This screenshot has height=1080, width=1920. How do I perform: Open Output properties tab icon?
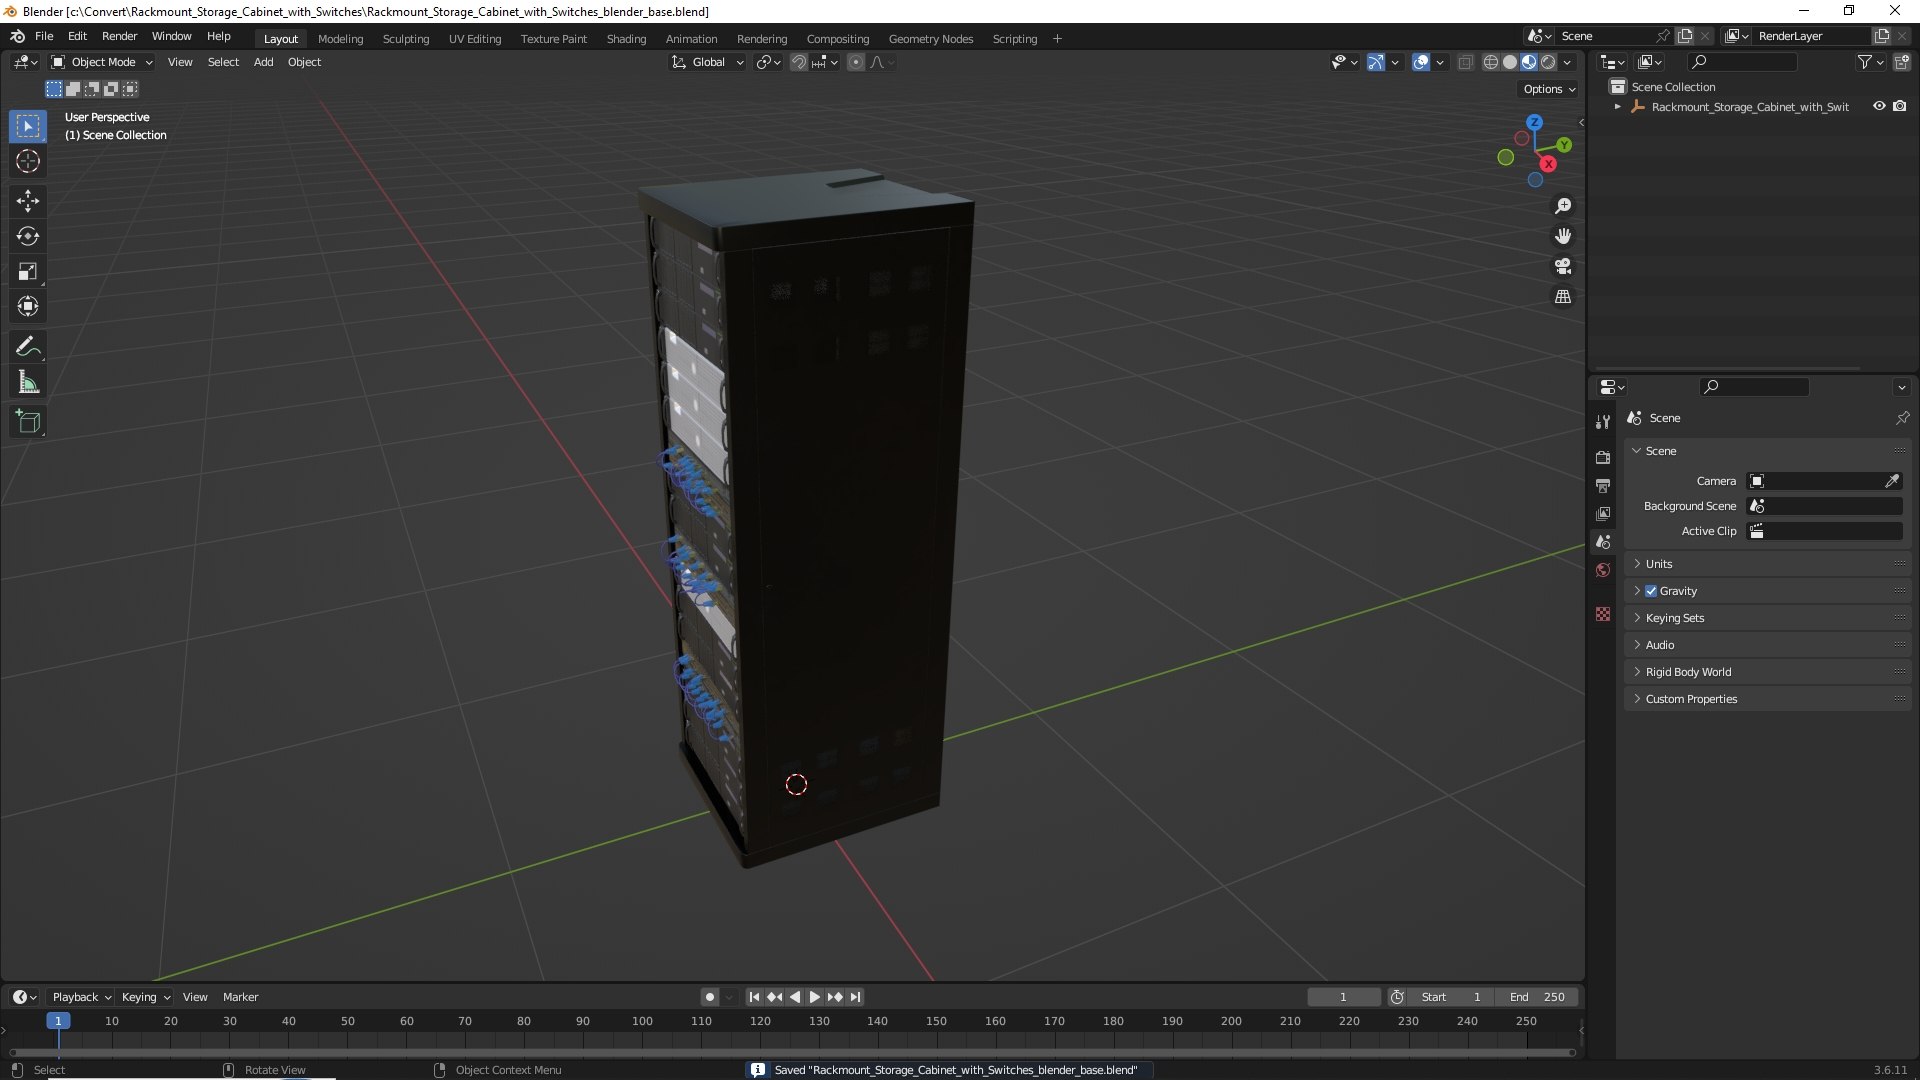1603,485
